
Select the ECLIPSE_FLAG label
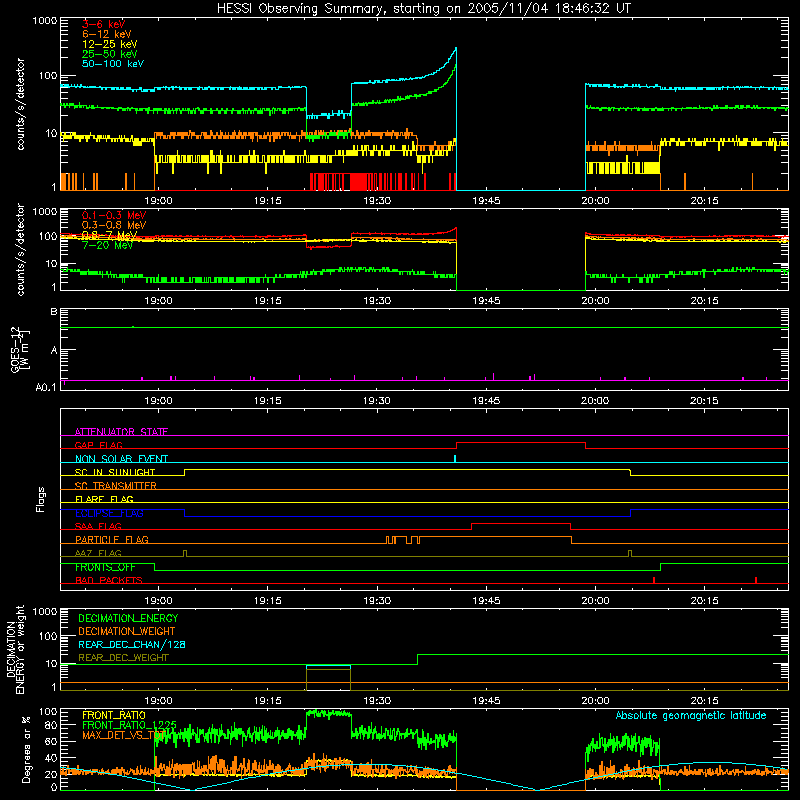click(109, 513)
